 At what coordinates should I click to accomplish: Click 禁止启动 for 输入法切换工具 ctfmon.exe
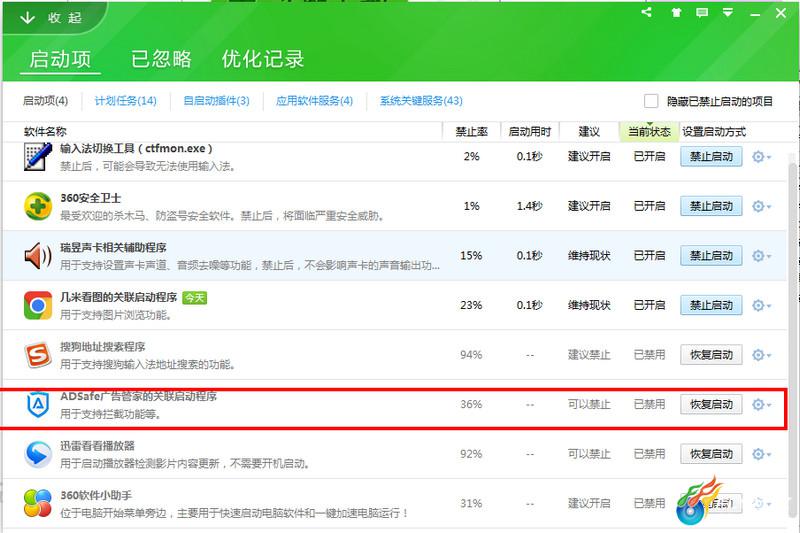711,157
